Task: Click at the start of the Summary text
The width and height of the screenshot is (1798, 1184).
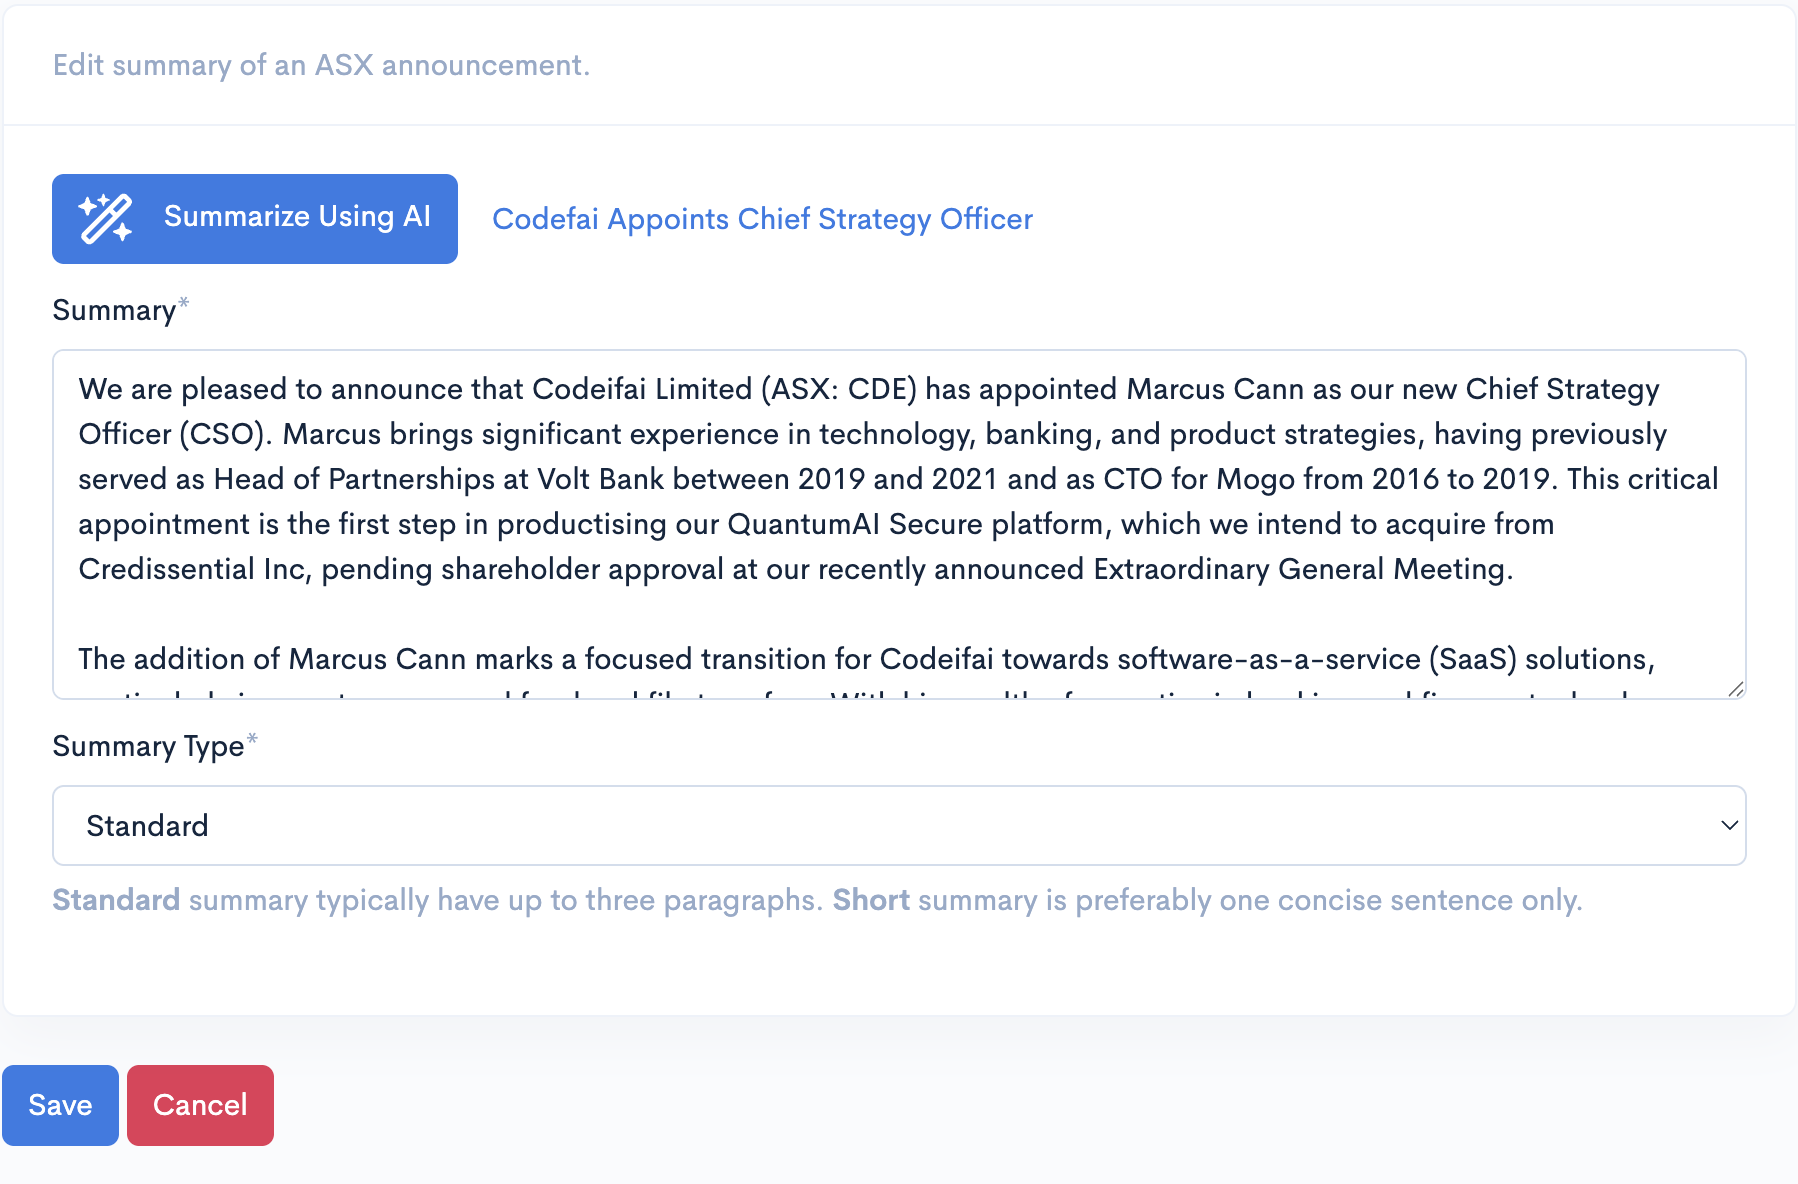Action: coord(81,390)
